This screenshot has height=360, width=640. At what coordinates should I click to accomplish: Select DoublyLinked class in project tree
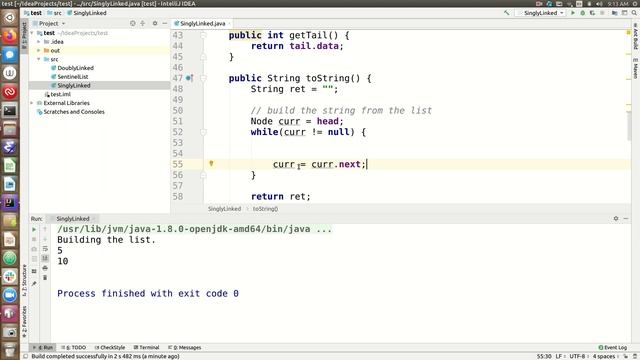[x=73, y=68]
